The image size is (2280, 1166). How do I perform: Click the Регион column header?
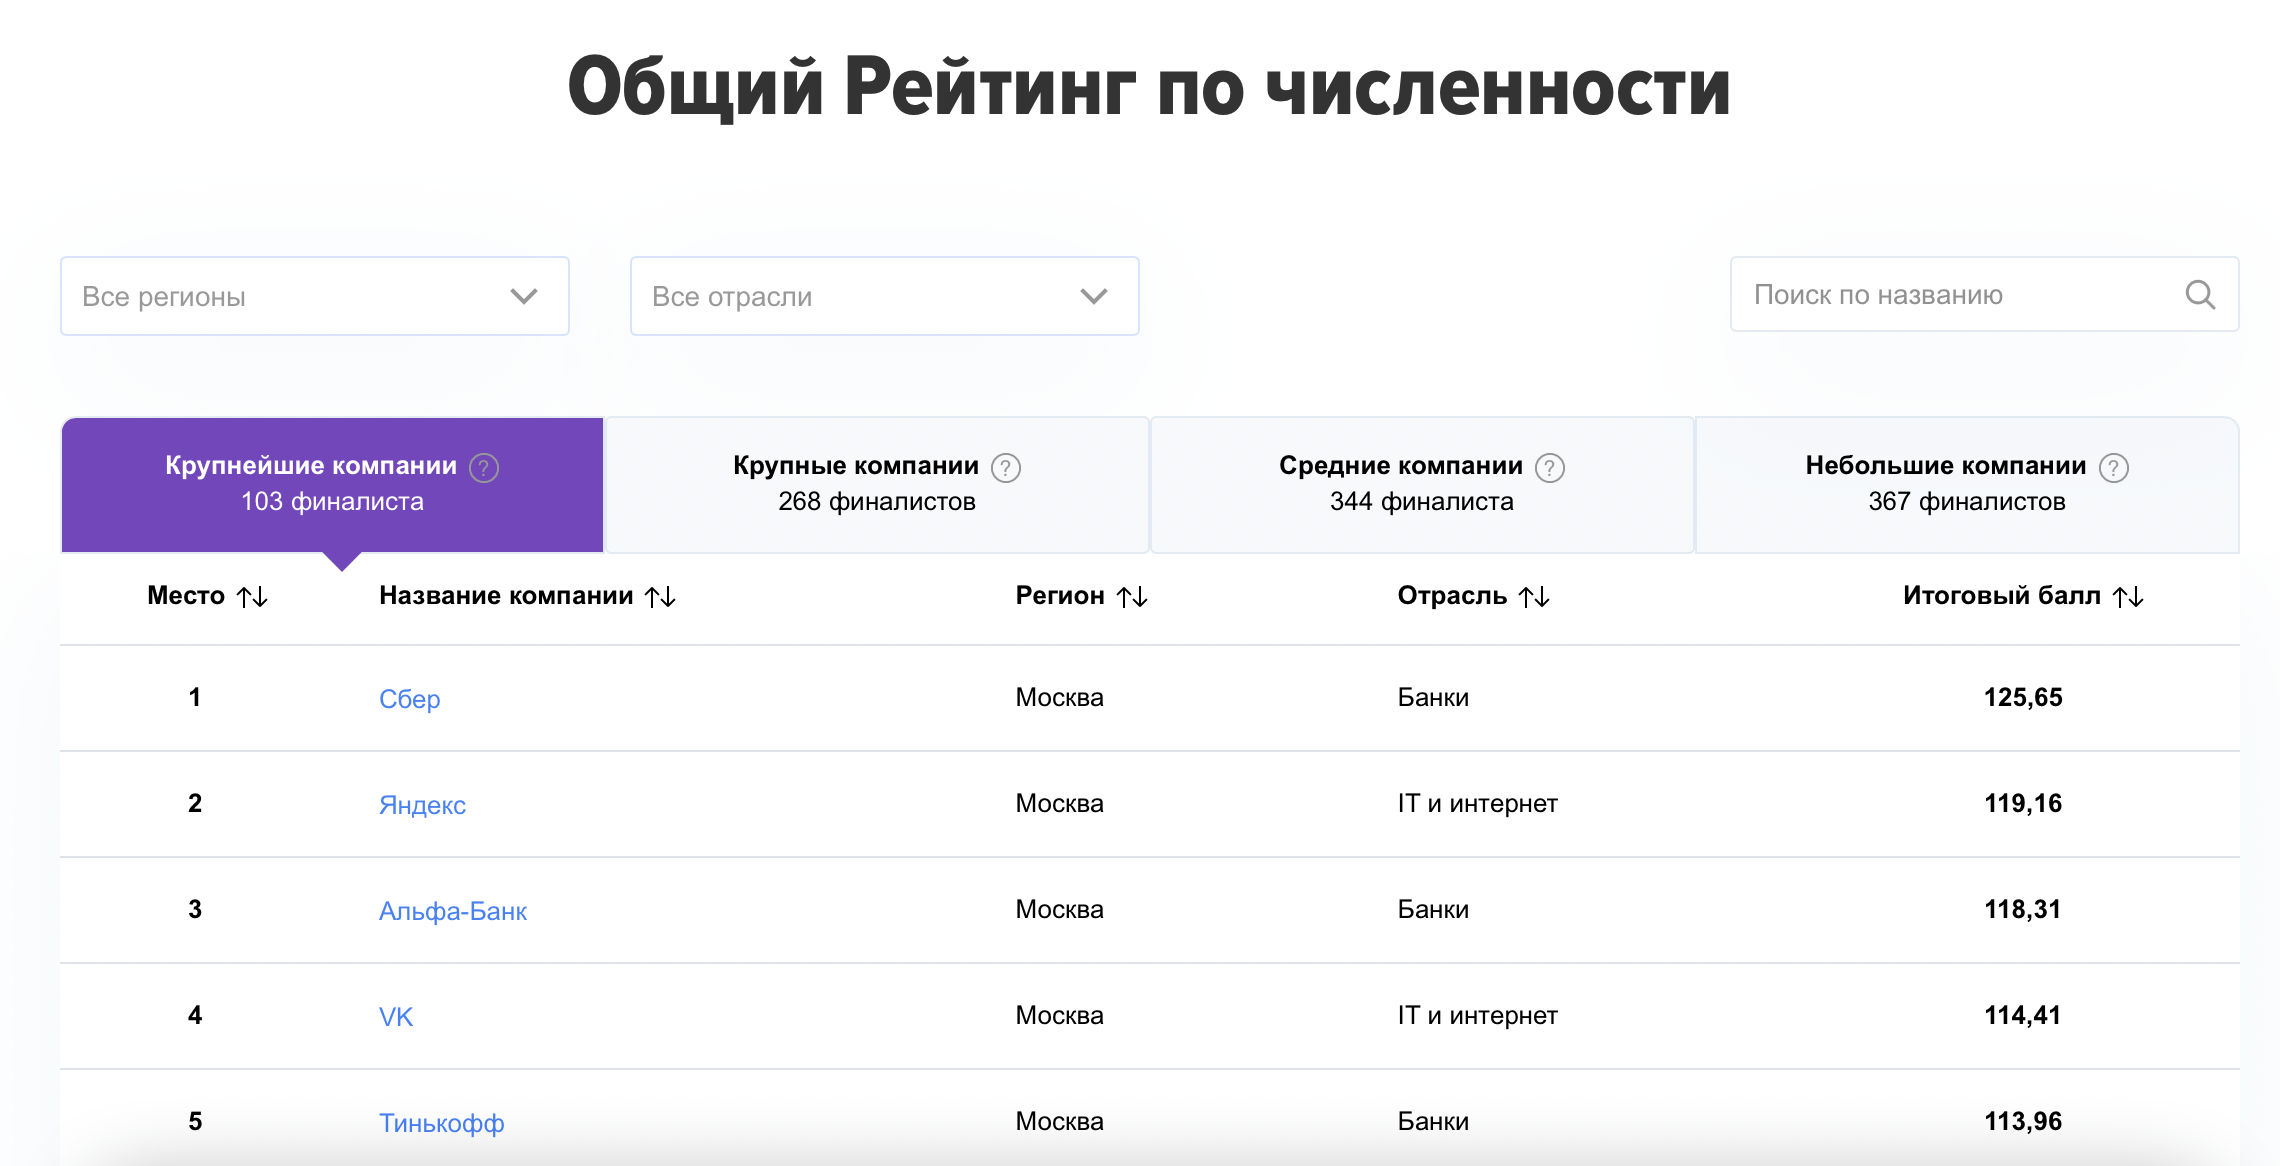click(x=1060, y=595)
